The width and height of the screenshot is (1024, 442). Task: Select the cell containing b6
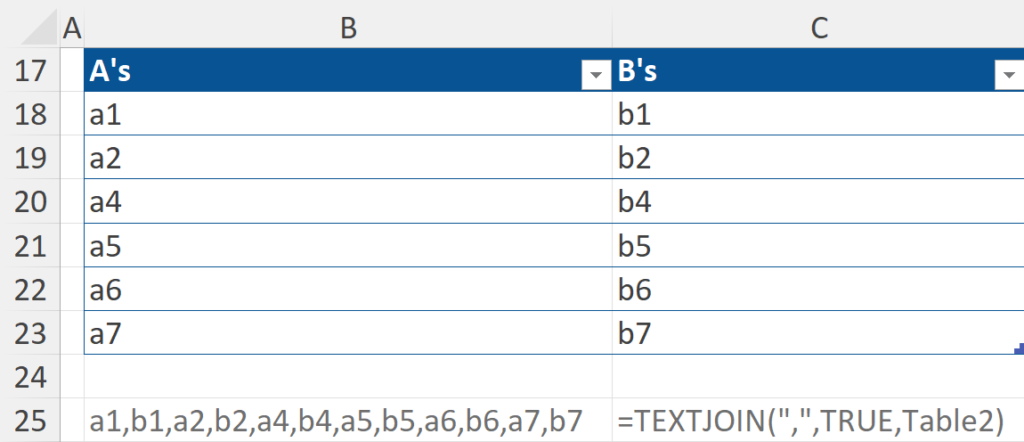coord(818,290)
